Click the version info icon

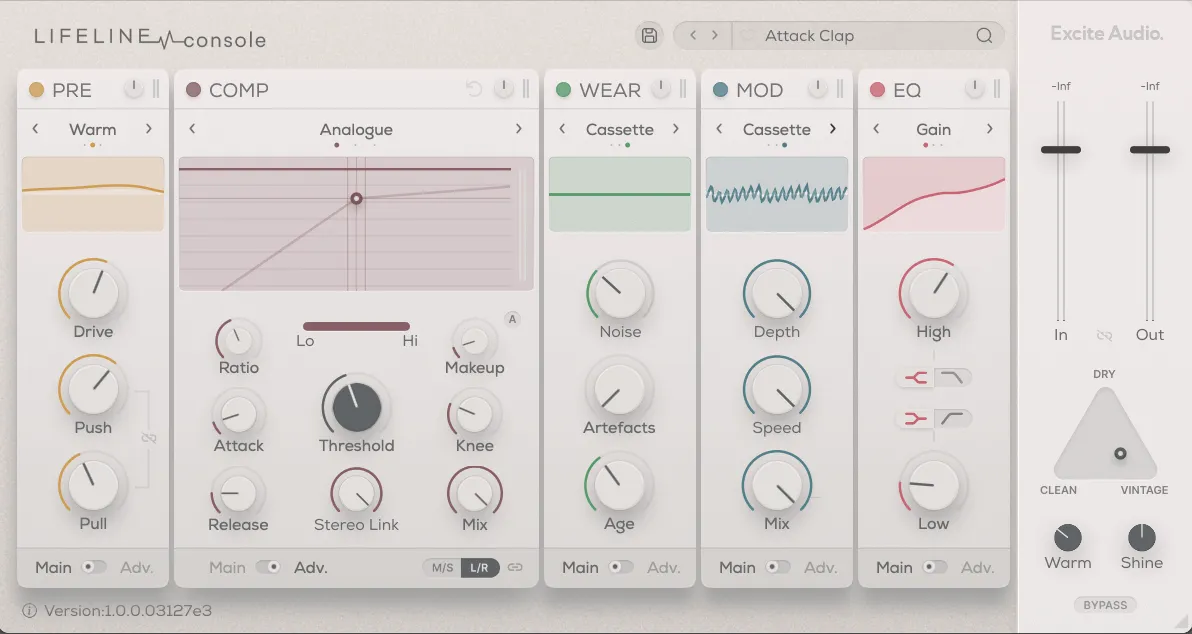click(30, 610)
